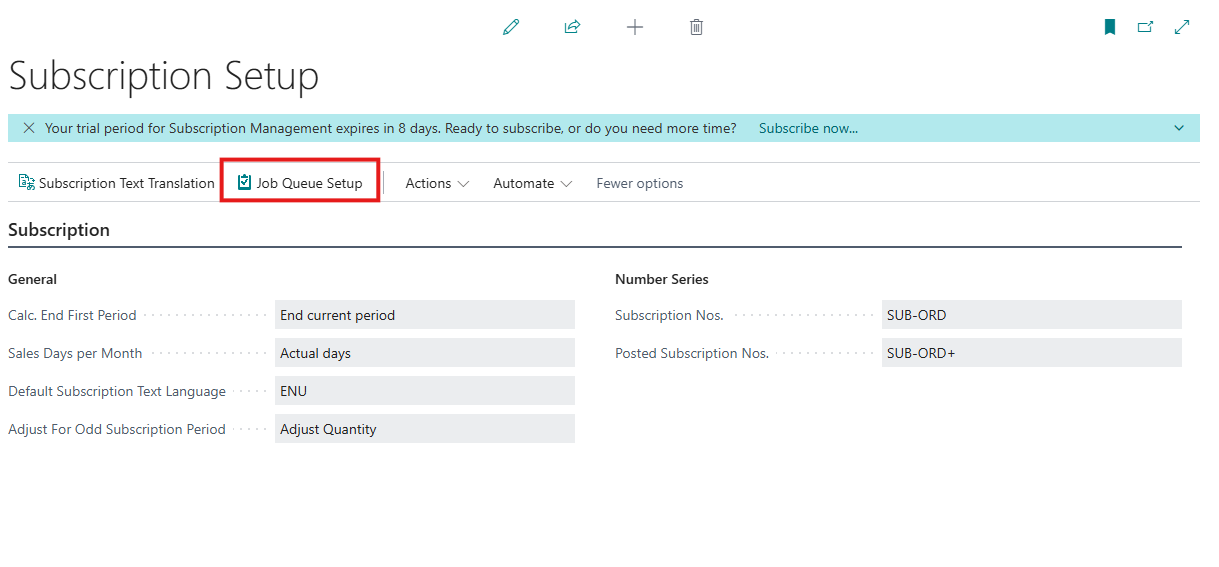The height and width of the screenshot is (567, 1219).
Task: Open page in new window icon
Action: pos(1145,28)
